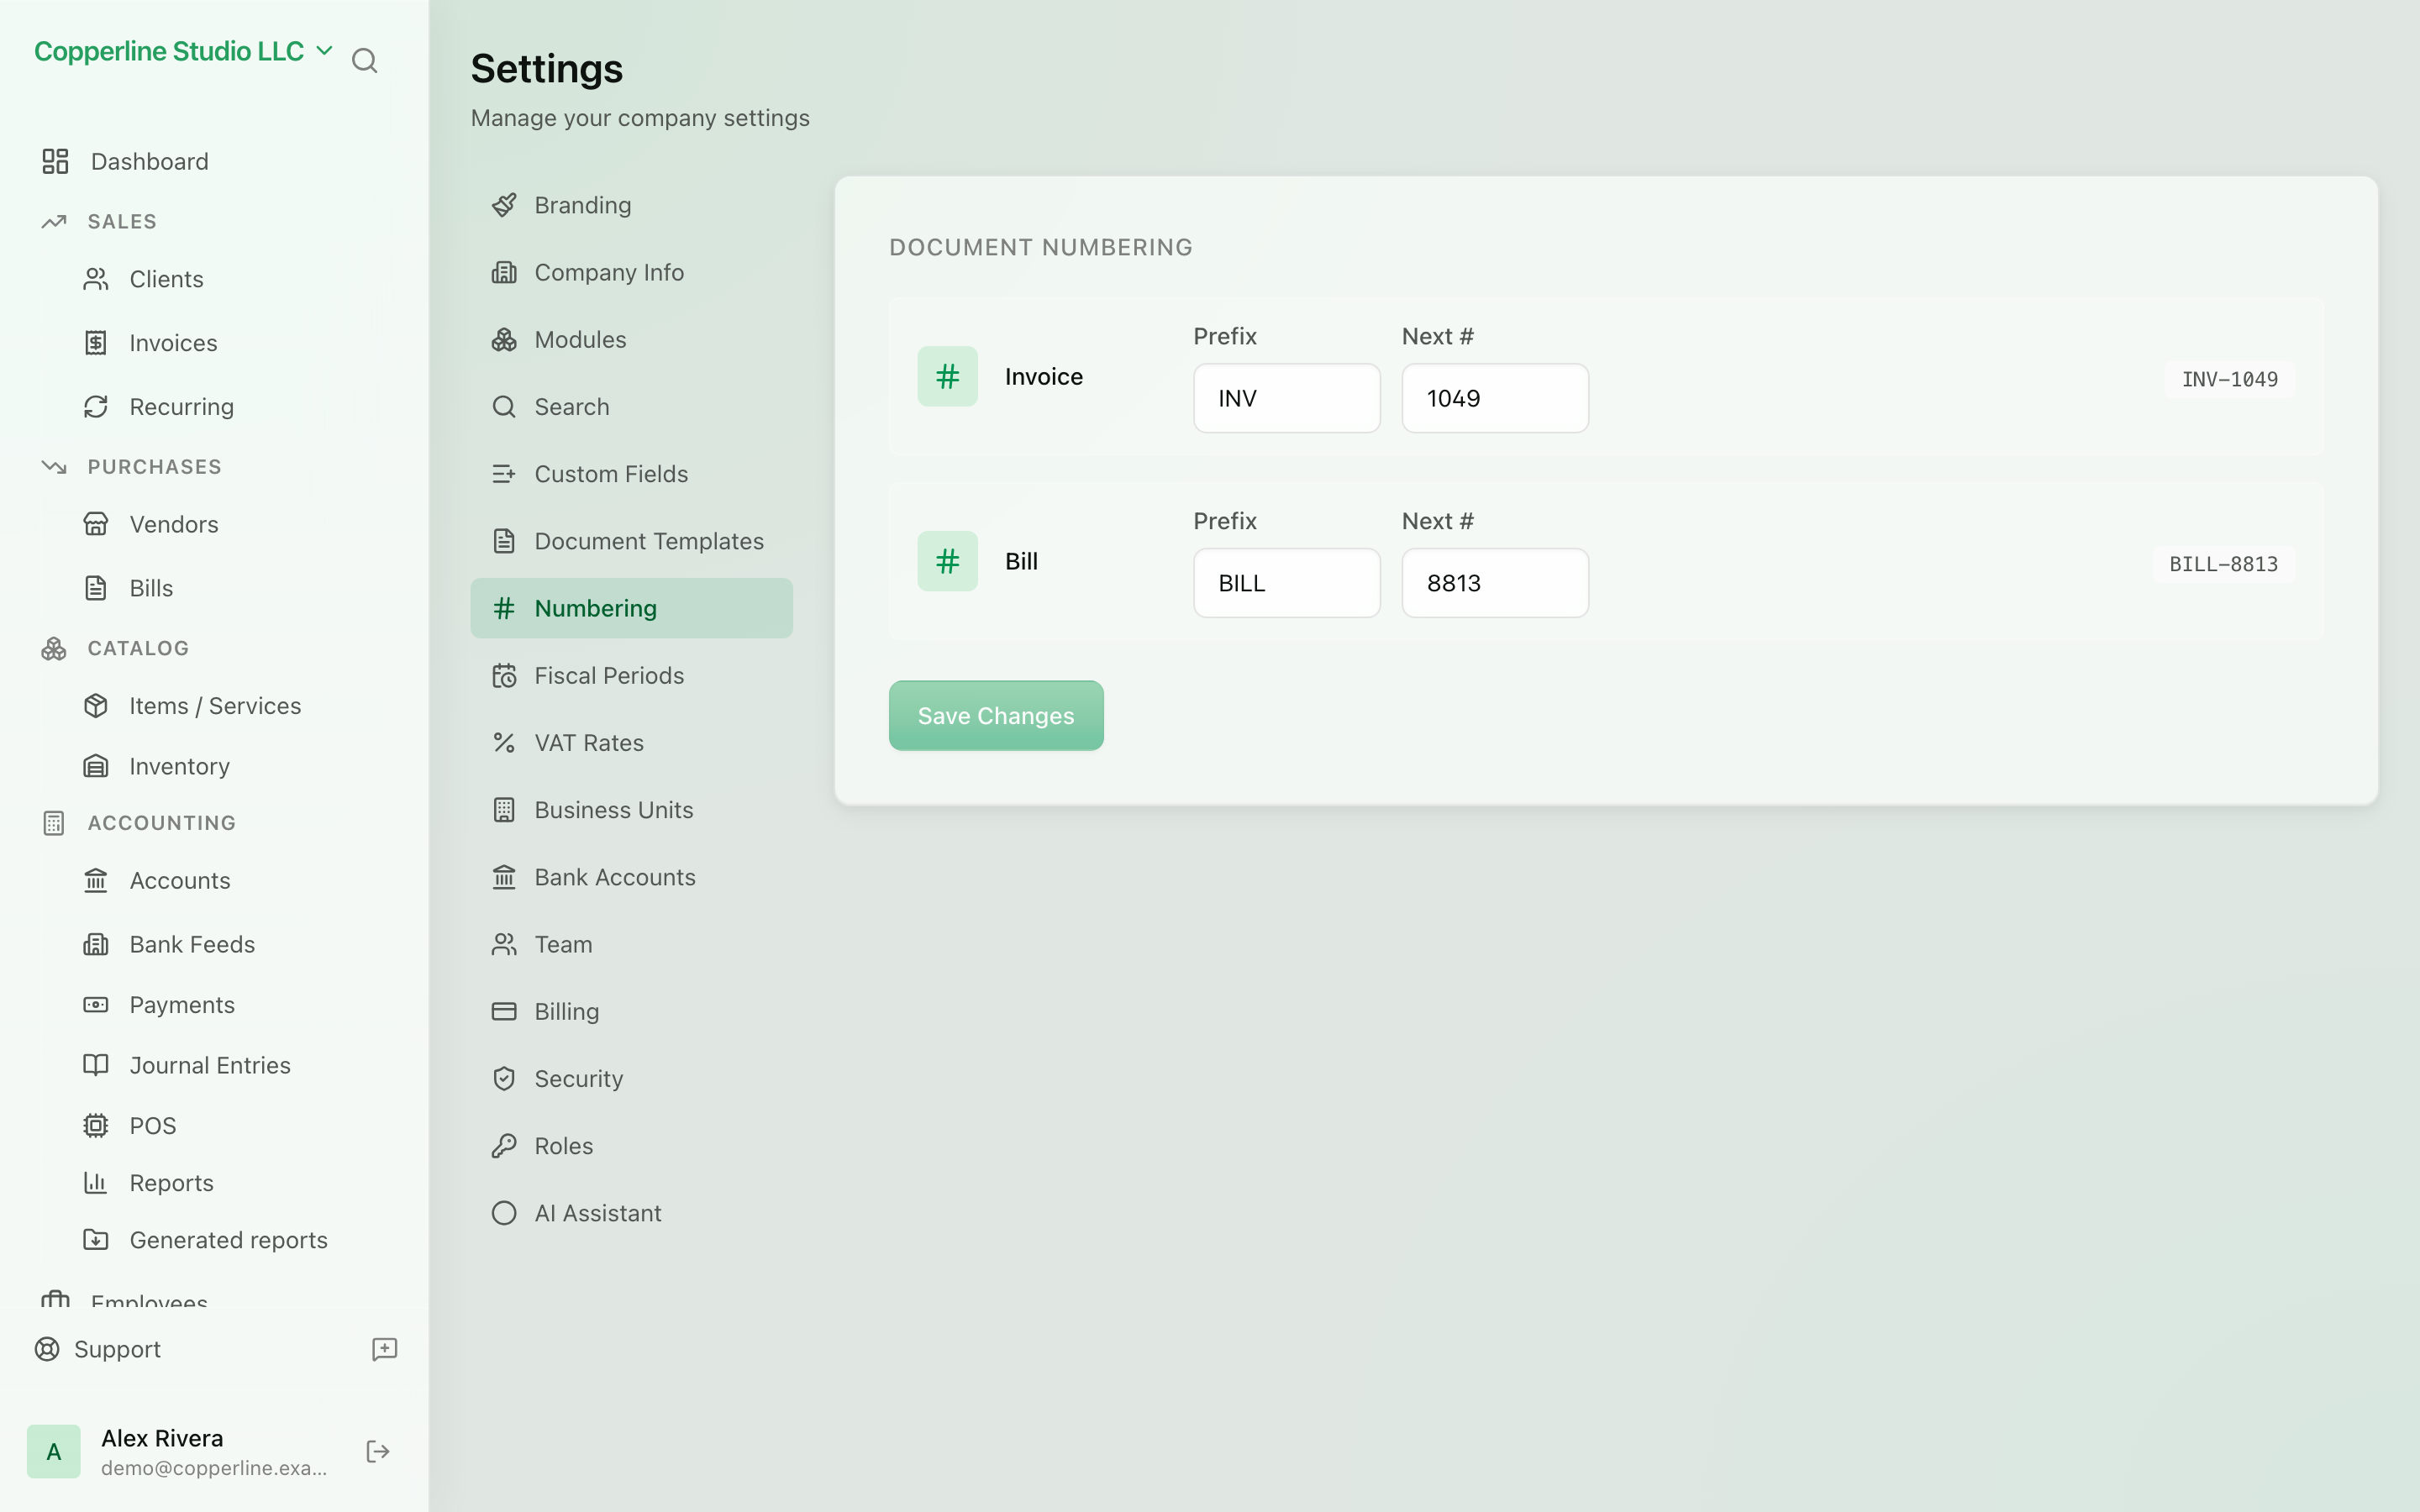Collapse the SALES section header
Viewport: 2420px width, 1512px height.
pyautogui.click(x=122, y=221)
